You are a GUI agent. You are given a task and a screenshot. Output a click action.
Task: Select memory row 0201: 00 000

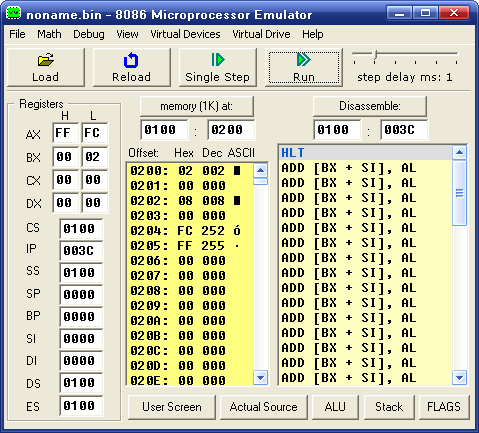click(x=190, y=186)
